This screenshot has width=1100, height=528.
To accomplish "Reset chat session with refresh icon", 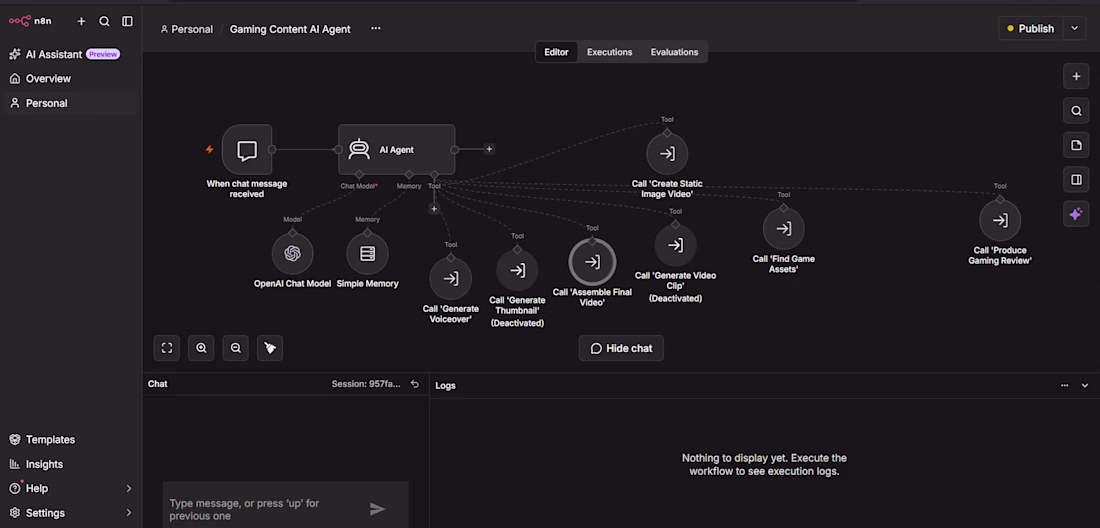I will [415, 384].
